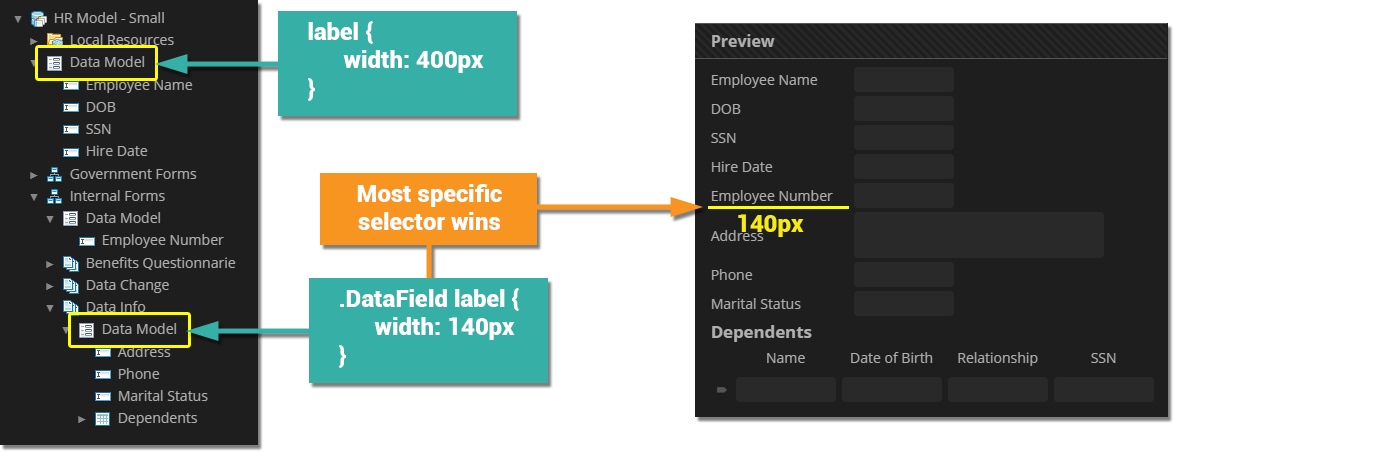Click the Benefits Questionnaire form icon
1390x459 pixels.
(x=71, y=263)
